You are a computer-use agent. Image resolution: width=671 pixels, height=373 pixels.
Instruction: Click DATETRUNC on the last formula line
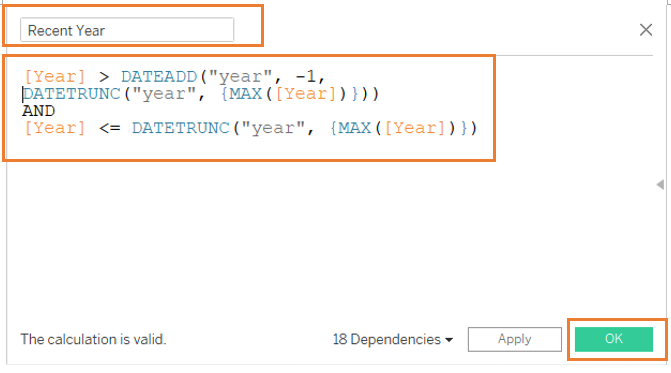pyautogui.click(x=181, y=128)
